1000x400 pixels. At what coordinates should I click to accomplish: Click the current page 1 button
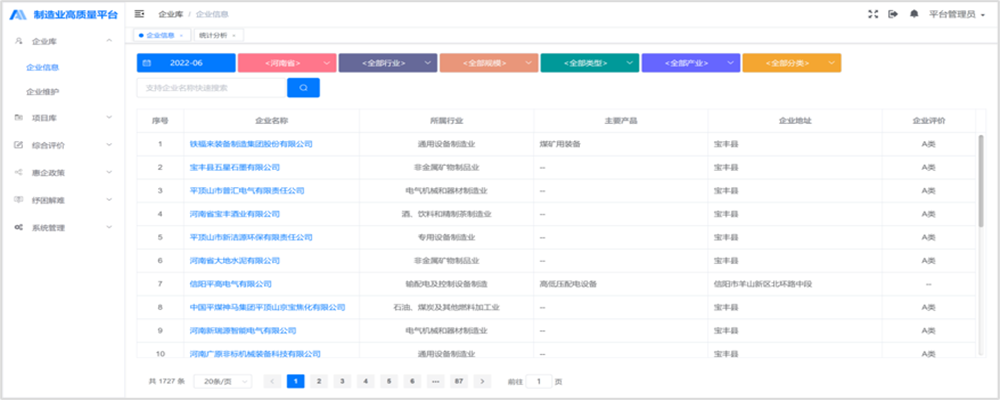[295, 381]
